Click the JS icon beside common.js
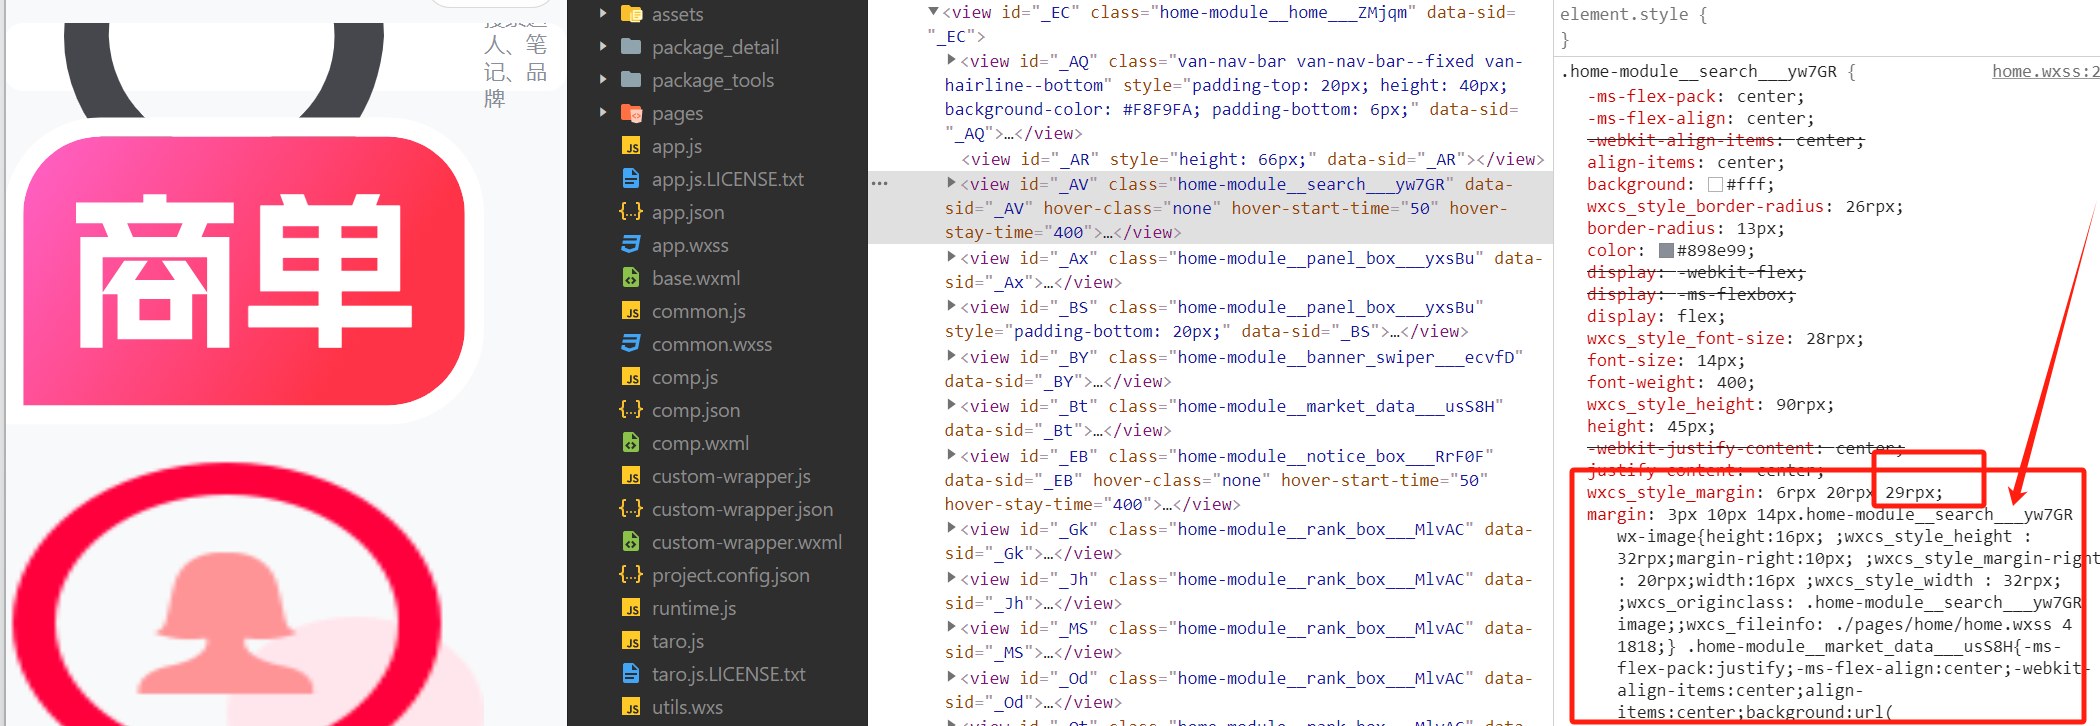Image resolution: width=2100 pixels, height=726 pixels. (x=631, y=311)
